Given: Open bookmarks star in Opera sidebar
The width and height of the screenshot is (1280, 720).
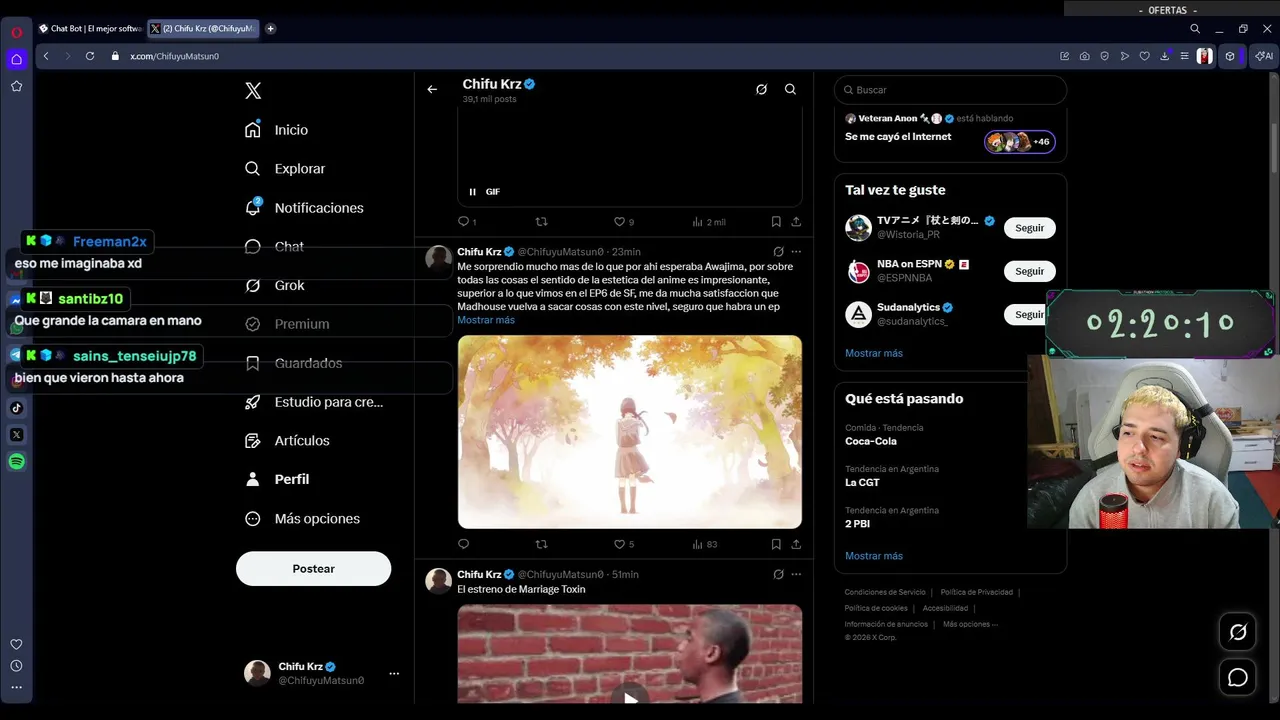Looking at the screenshot, I should 16,86.
